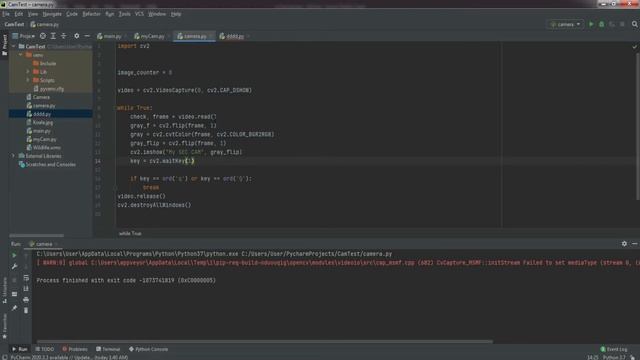Collapse the venv folder
The image size is (640, 360).
click(20, 55)
